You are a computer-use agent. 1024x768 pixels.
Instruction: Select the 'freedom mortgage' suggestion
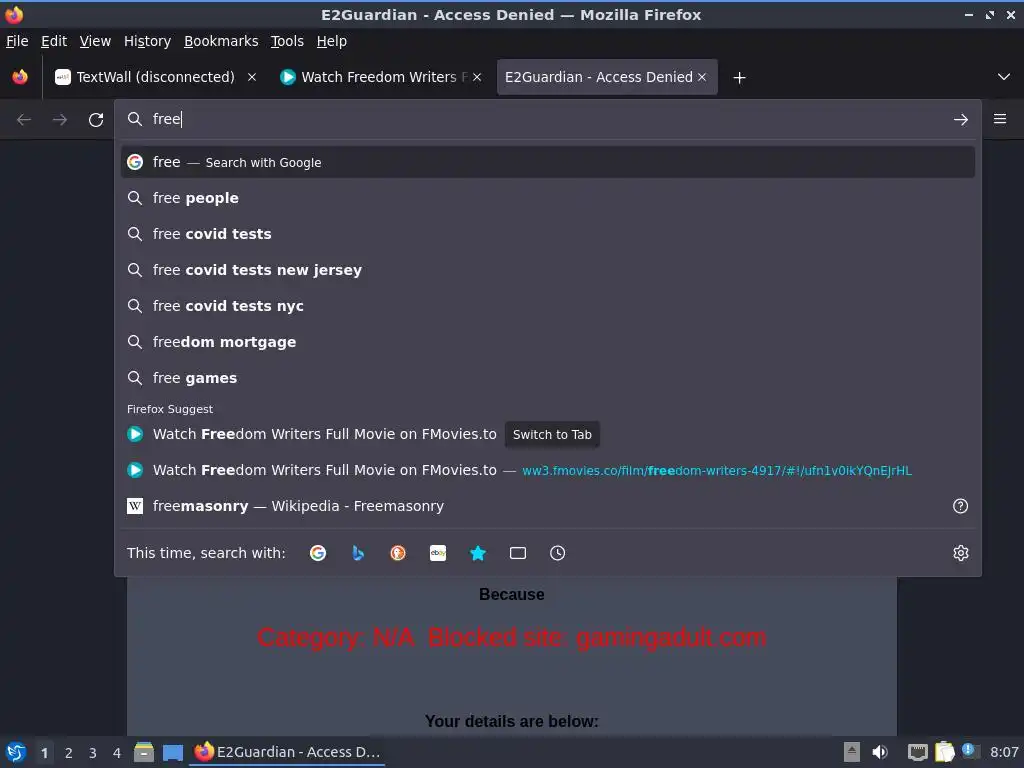547,342
